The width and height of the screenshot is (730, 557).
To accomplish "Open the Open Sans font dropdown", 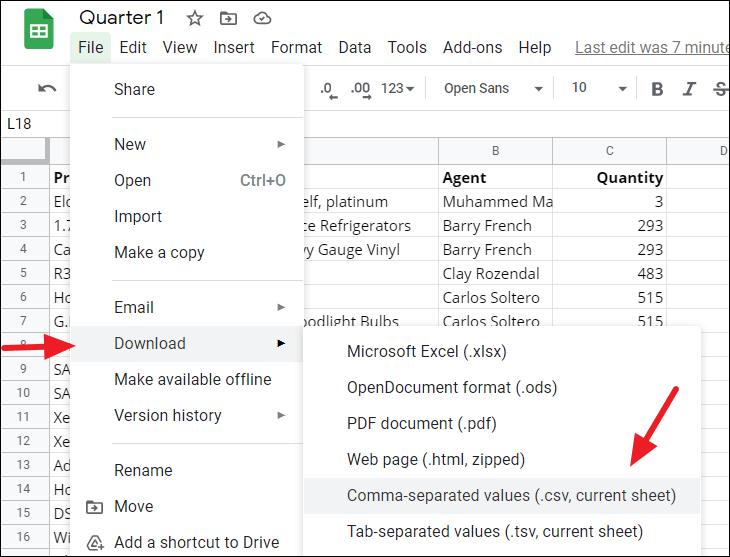I will (493, 88).
